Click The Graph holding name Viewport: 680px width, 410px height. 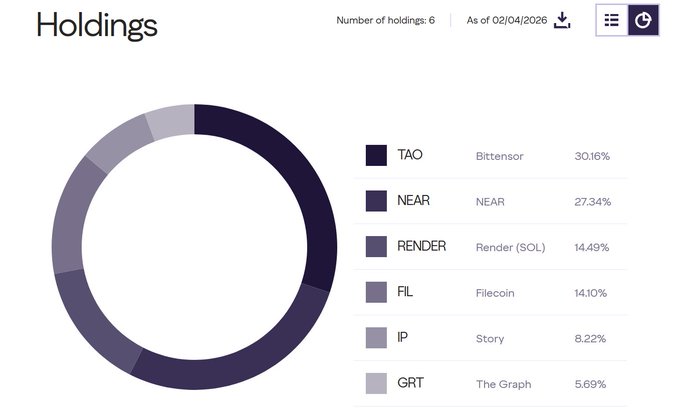tap(503, 384)
